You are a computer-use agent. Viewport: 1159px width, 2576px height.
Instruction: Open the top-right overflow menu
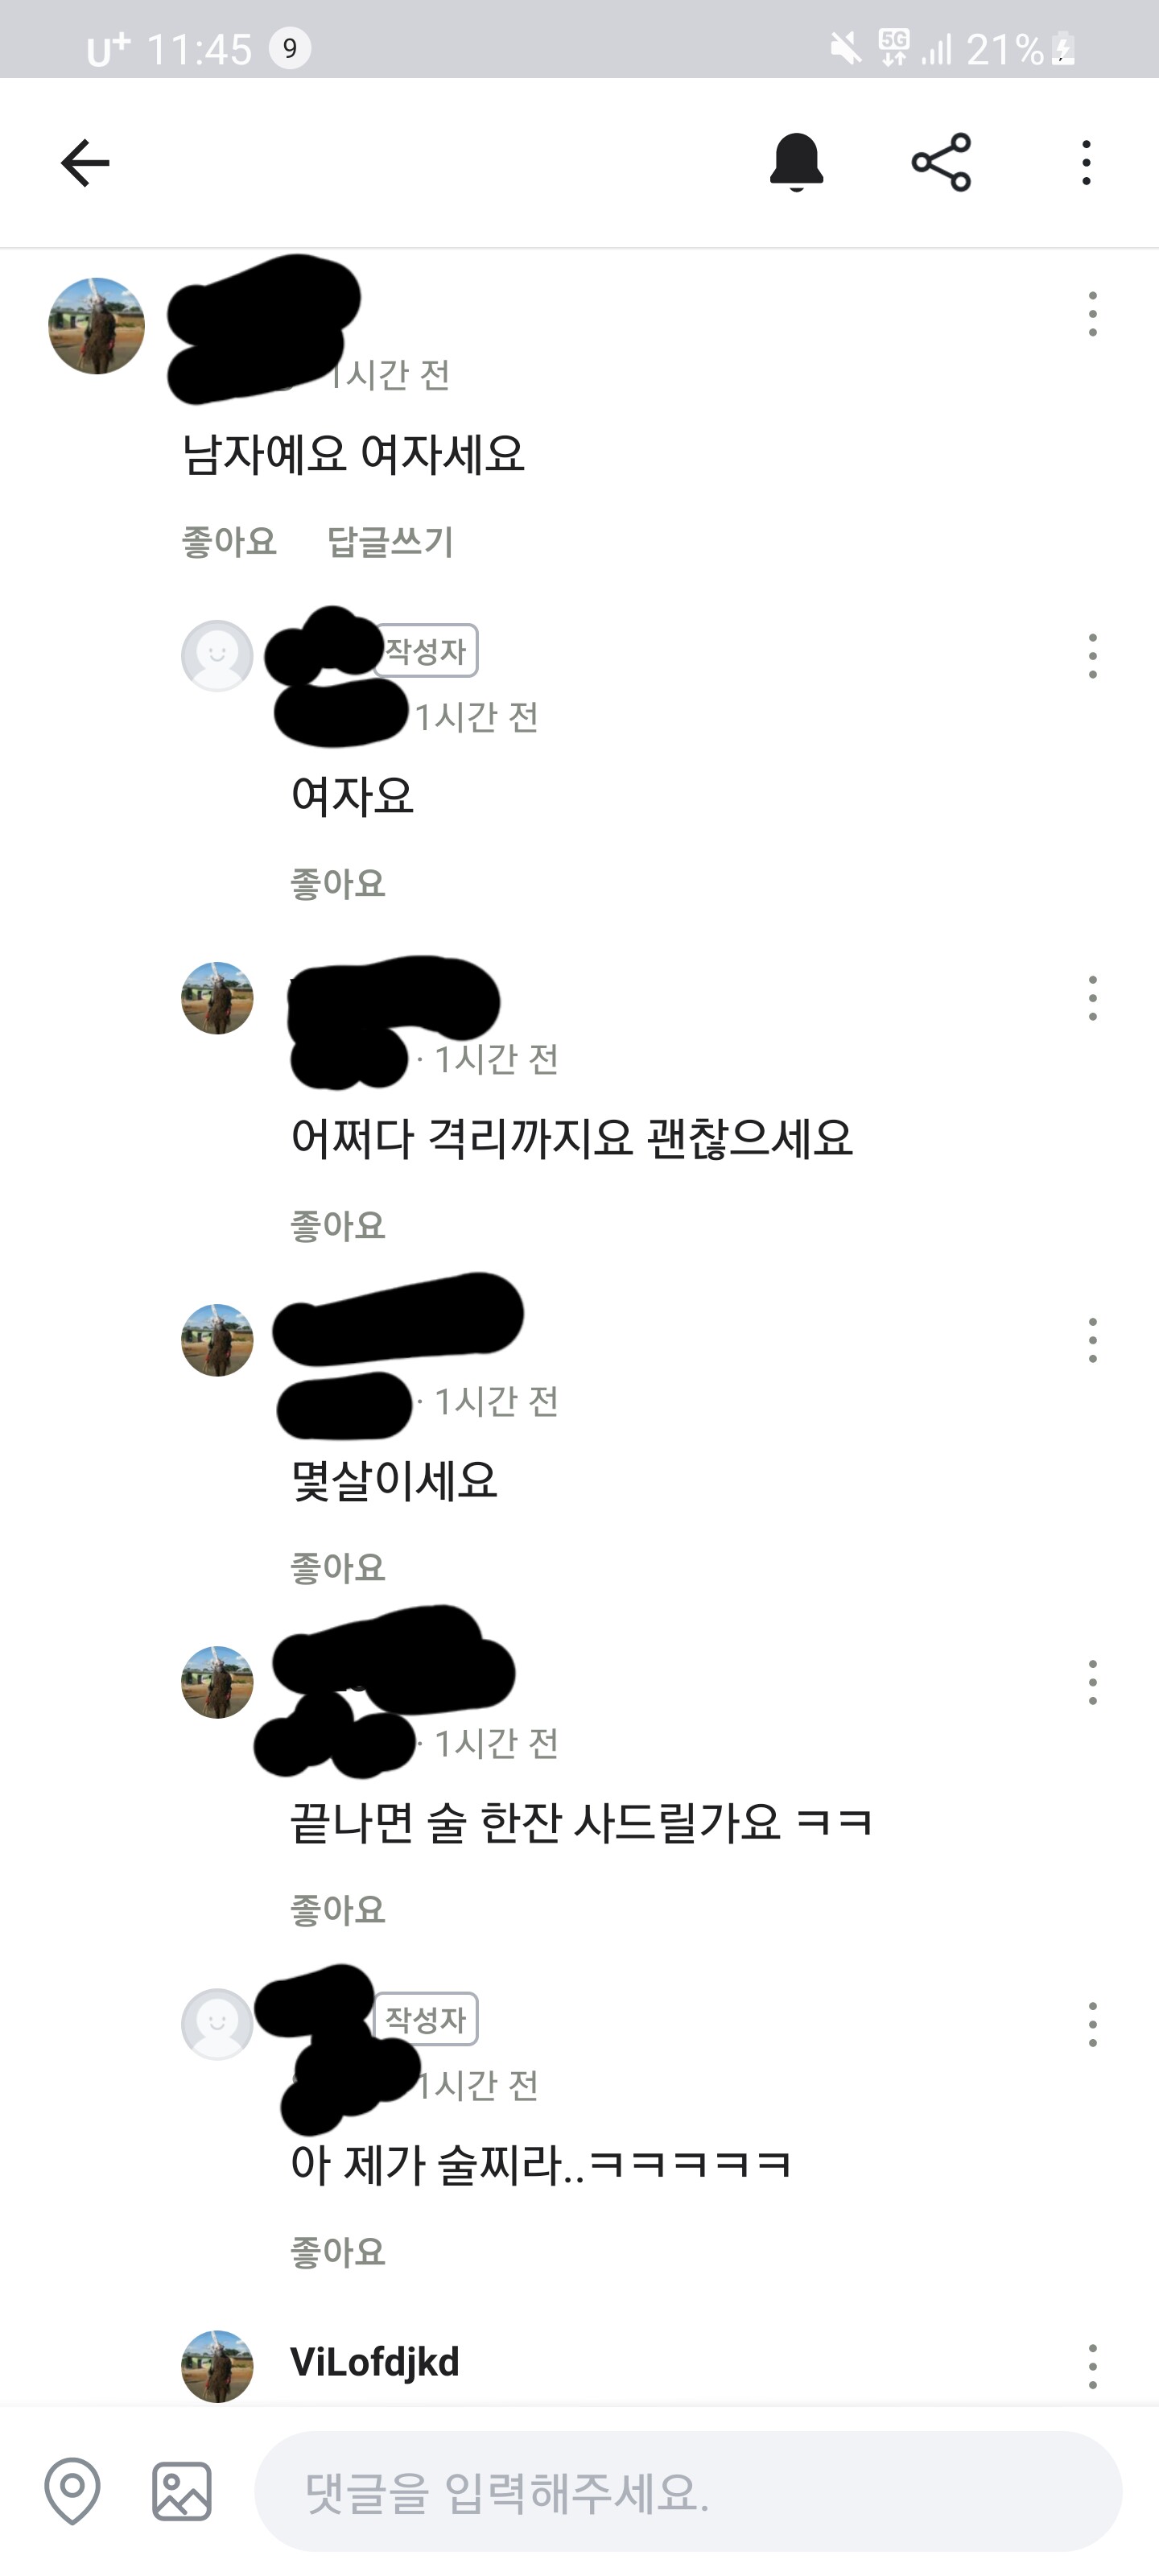tap(1086, 162)
